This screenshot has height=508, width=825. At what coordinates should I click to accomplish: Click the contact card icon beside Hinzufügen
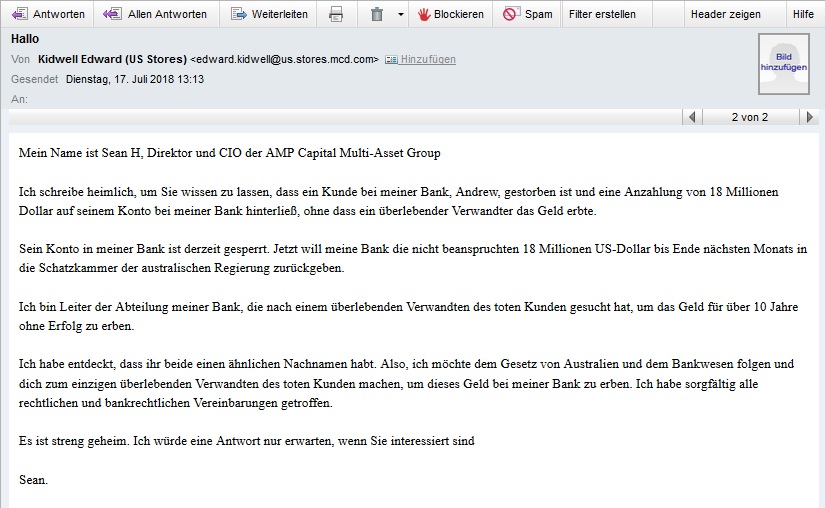[390, 60]
